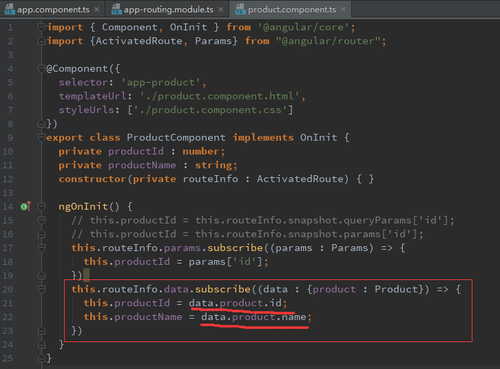Viewport: 500px width, 369px height.
Task: Click the TypeScript file icon on app.component.ts tab
Action: 10,9
